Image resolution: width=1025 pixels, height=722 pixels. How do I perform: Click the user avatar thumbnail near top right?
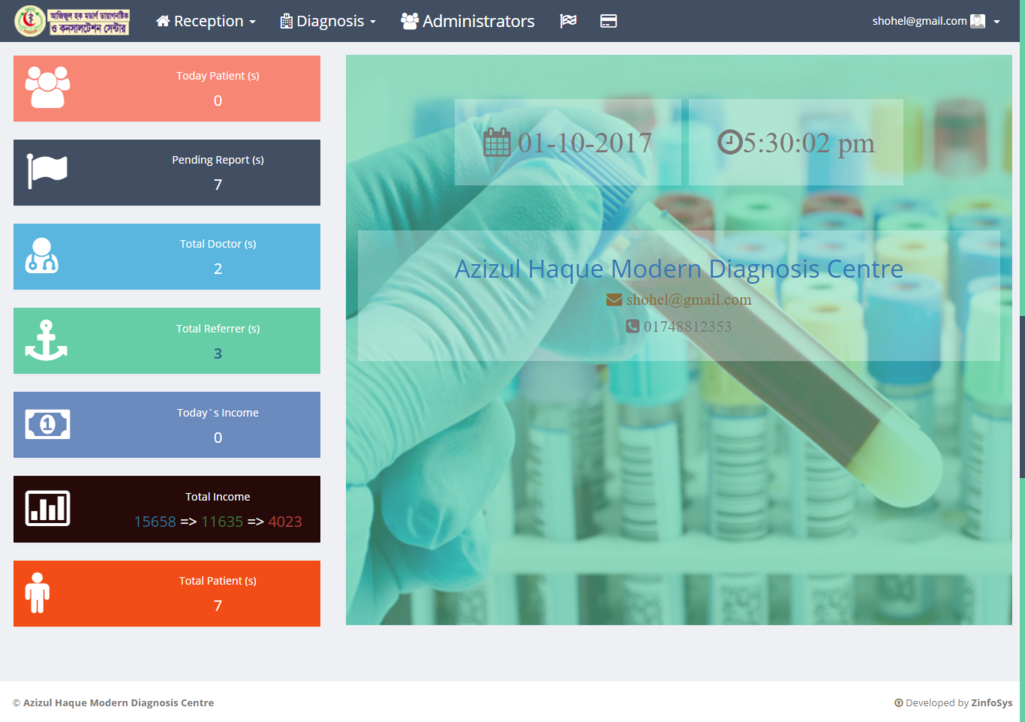(x=977, y=20)
